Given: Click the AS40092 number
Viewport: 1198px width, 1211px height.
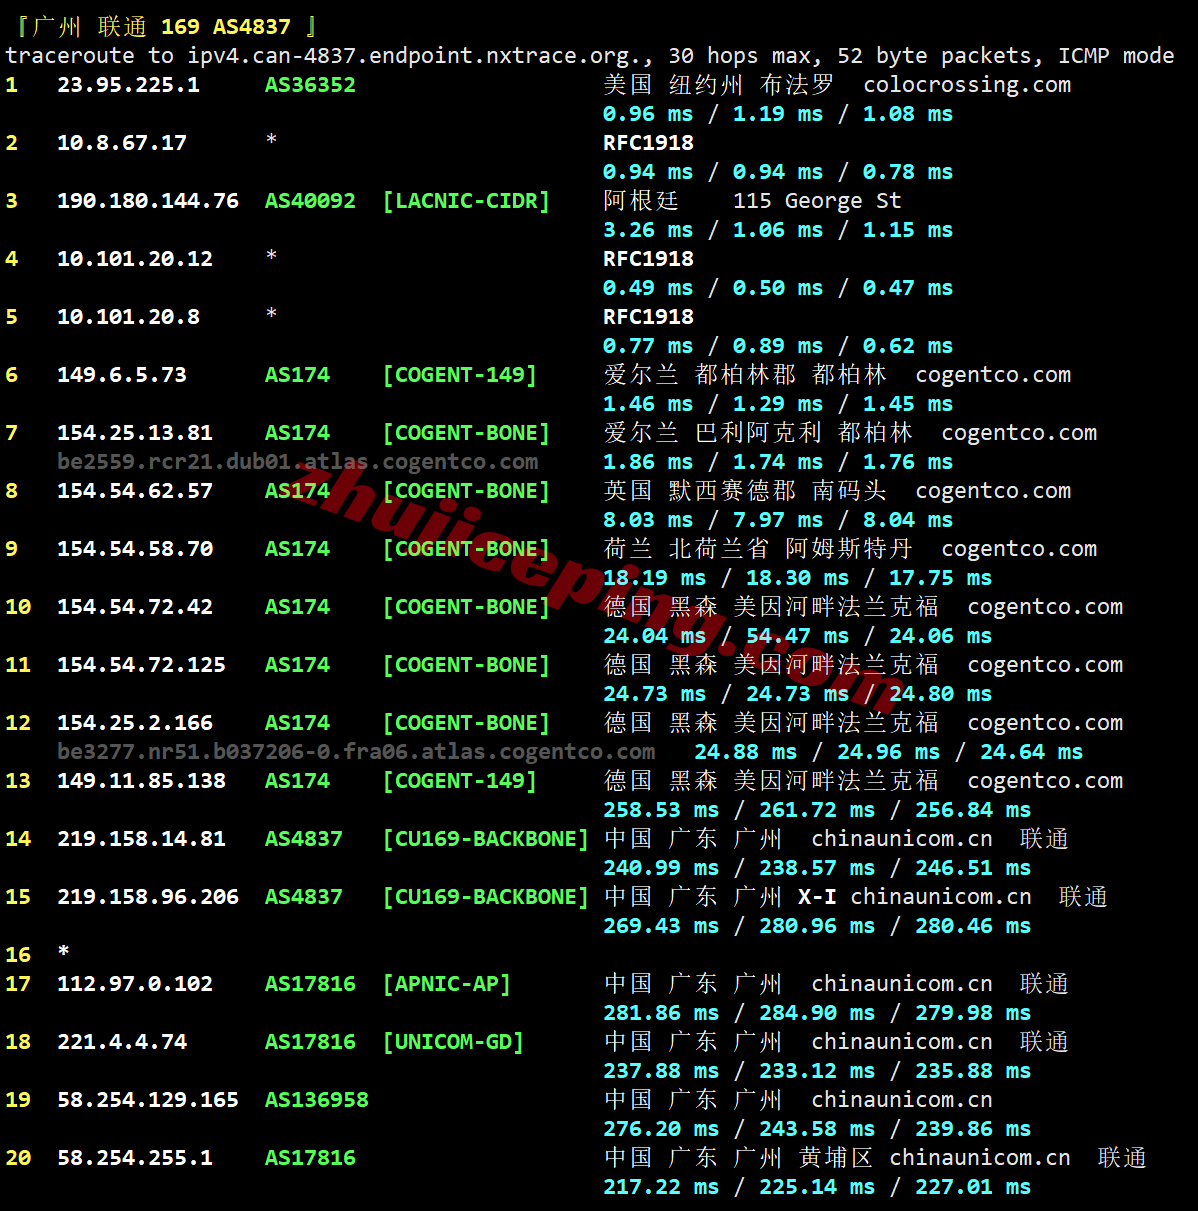Looking at the screenshot, I should tap(310, 201).
